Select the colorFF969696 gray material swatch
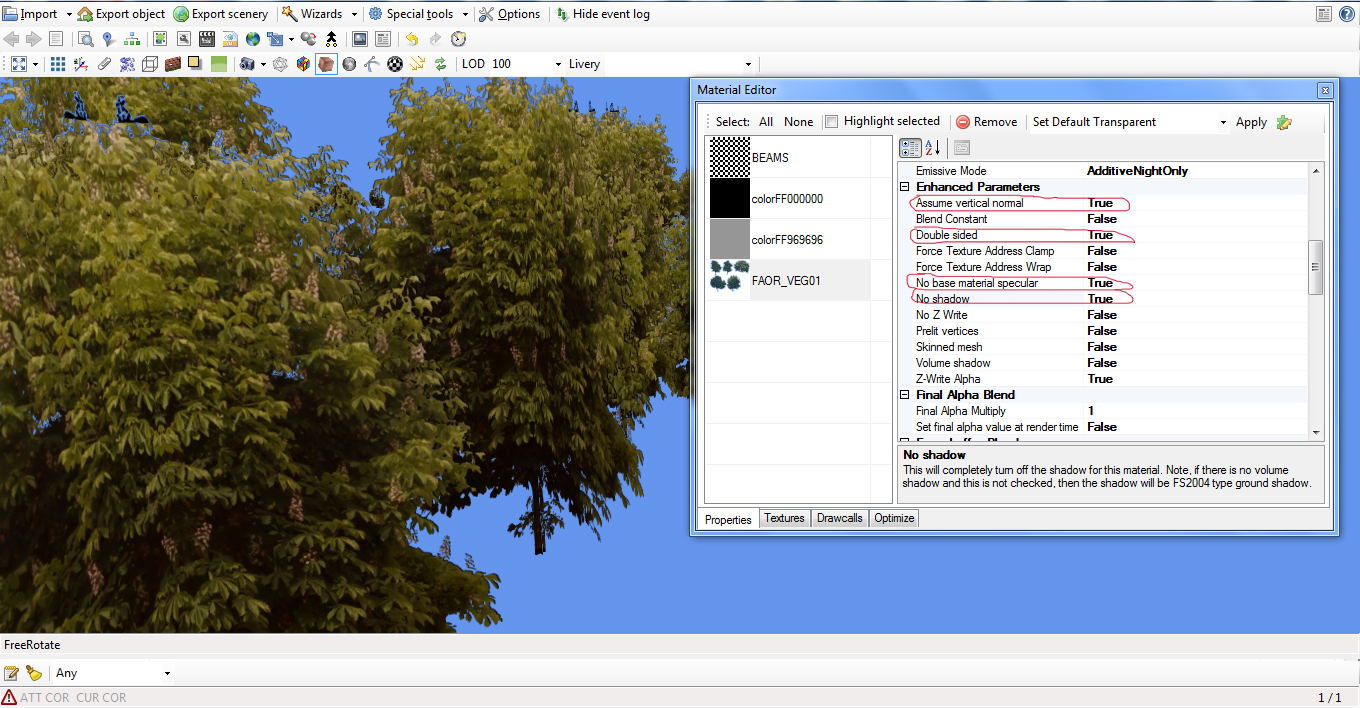This screenshot has width=1360, height=708. [730, 240]
